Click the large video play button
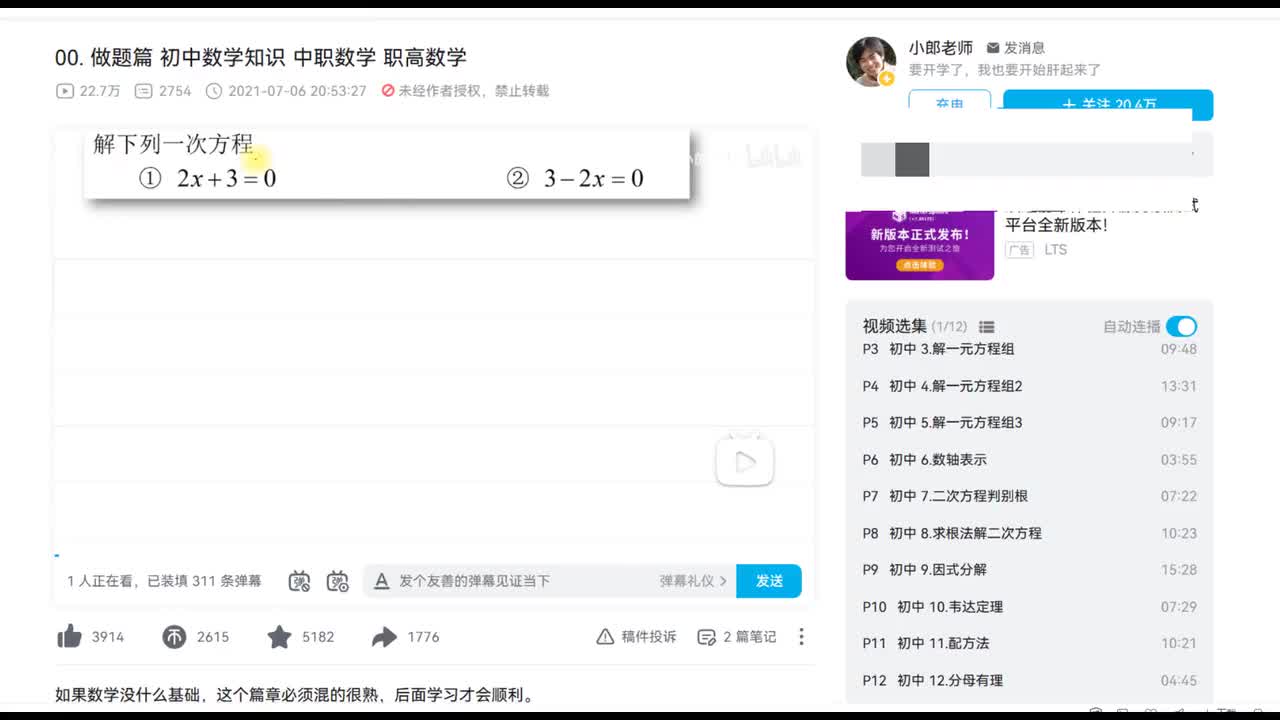 click(745, 461)
